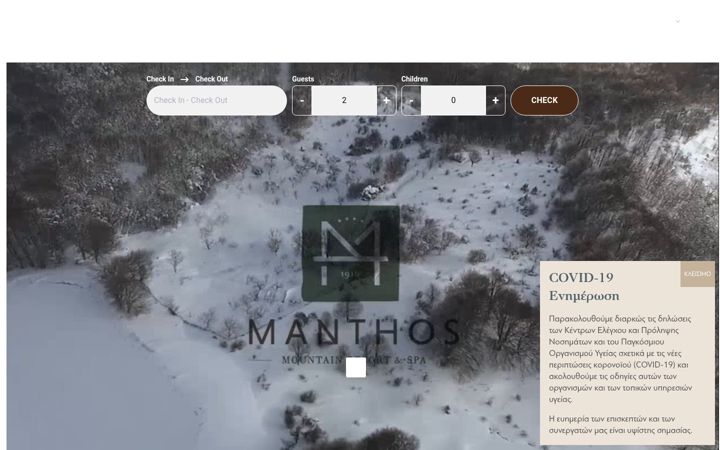This screenshot has height=450, width=720.
Task: Click the Check Out label
Action: 211,79
